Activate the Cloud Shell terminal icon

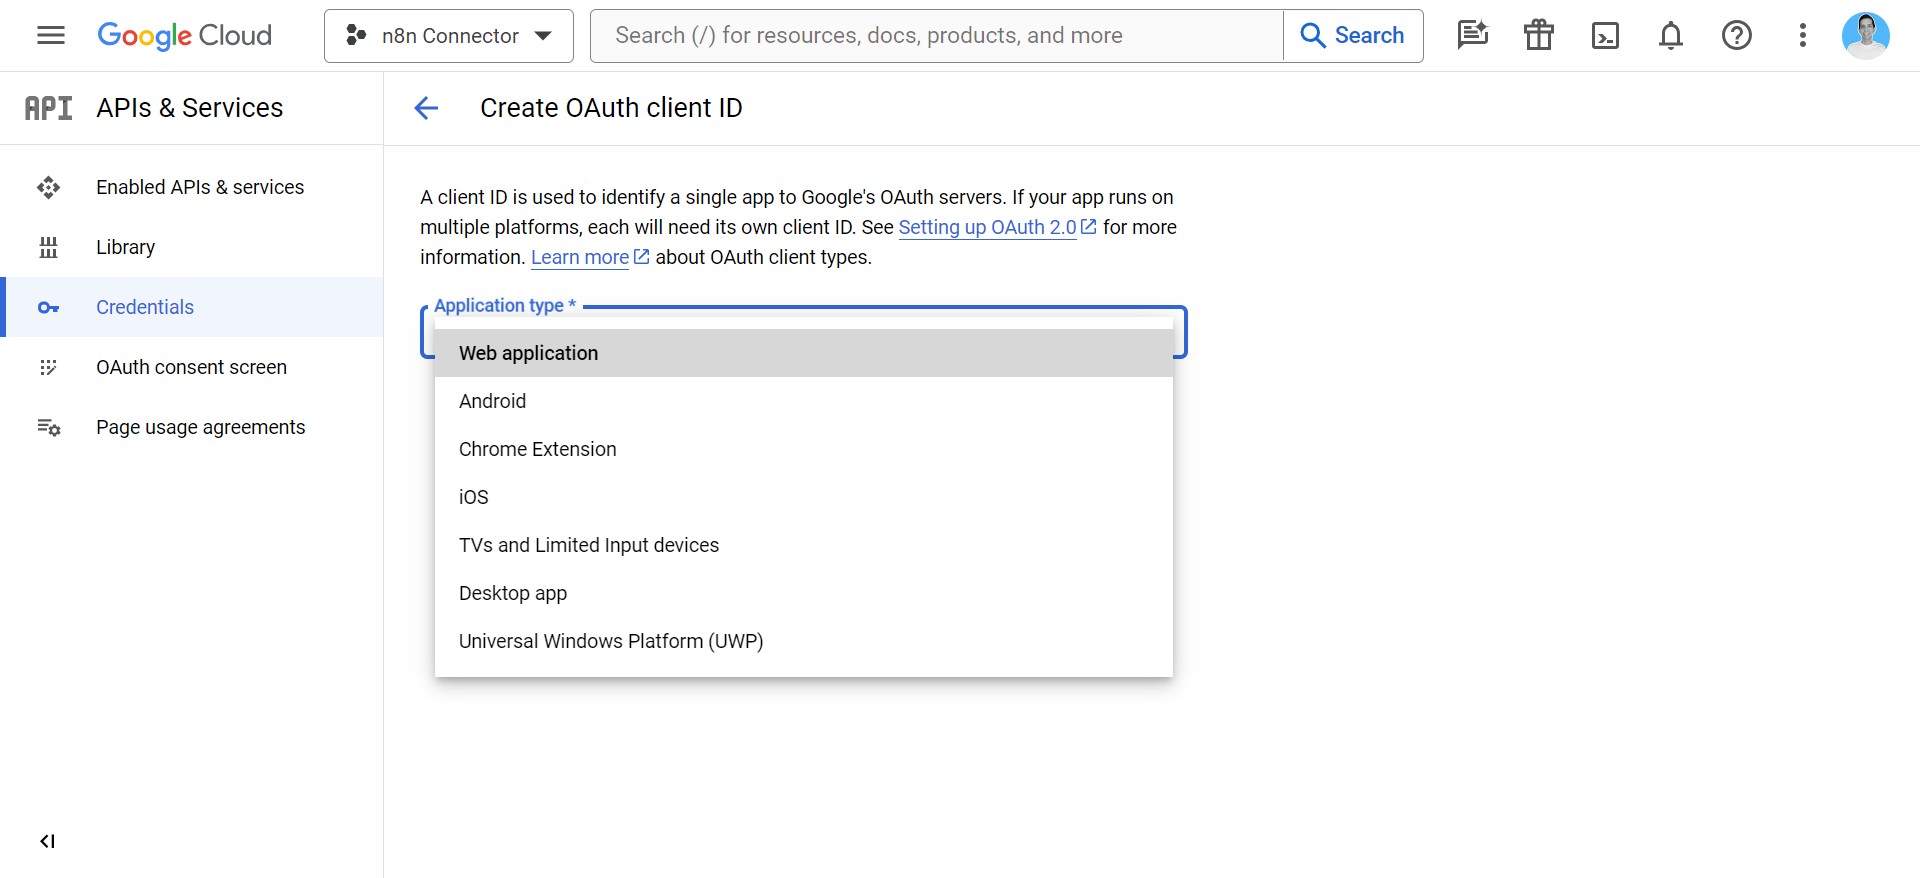1605,36
